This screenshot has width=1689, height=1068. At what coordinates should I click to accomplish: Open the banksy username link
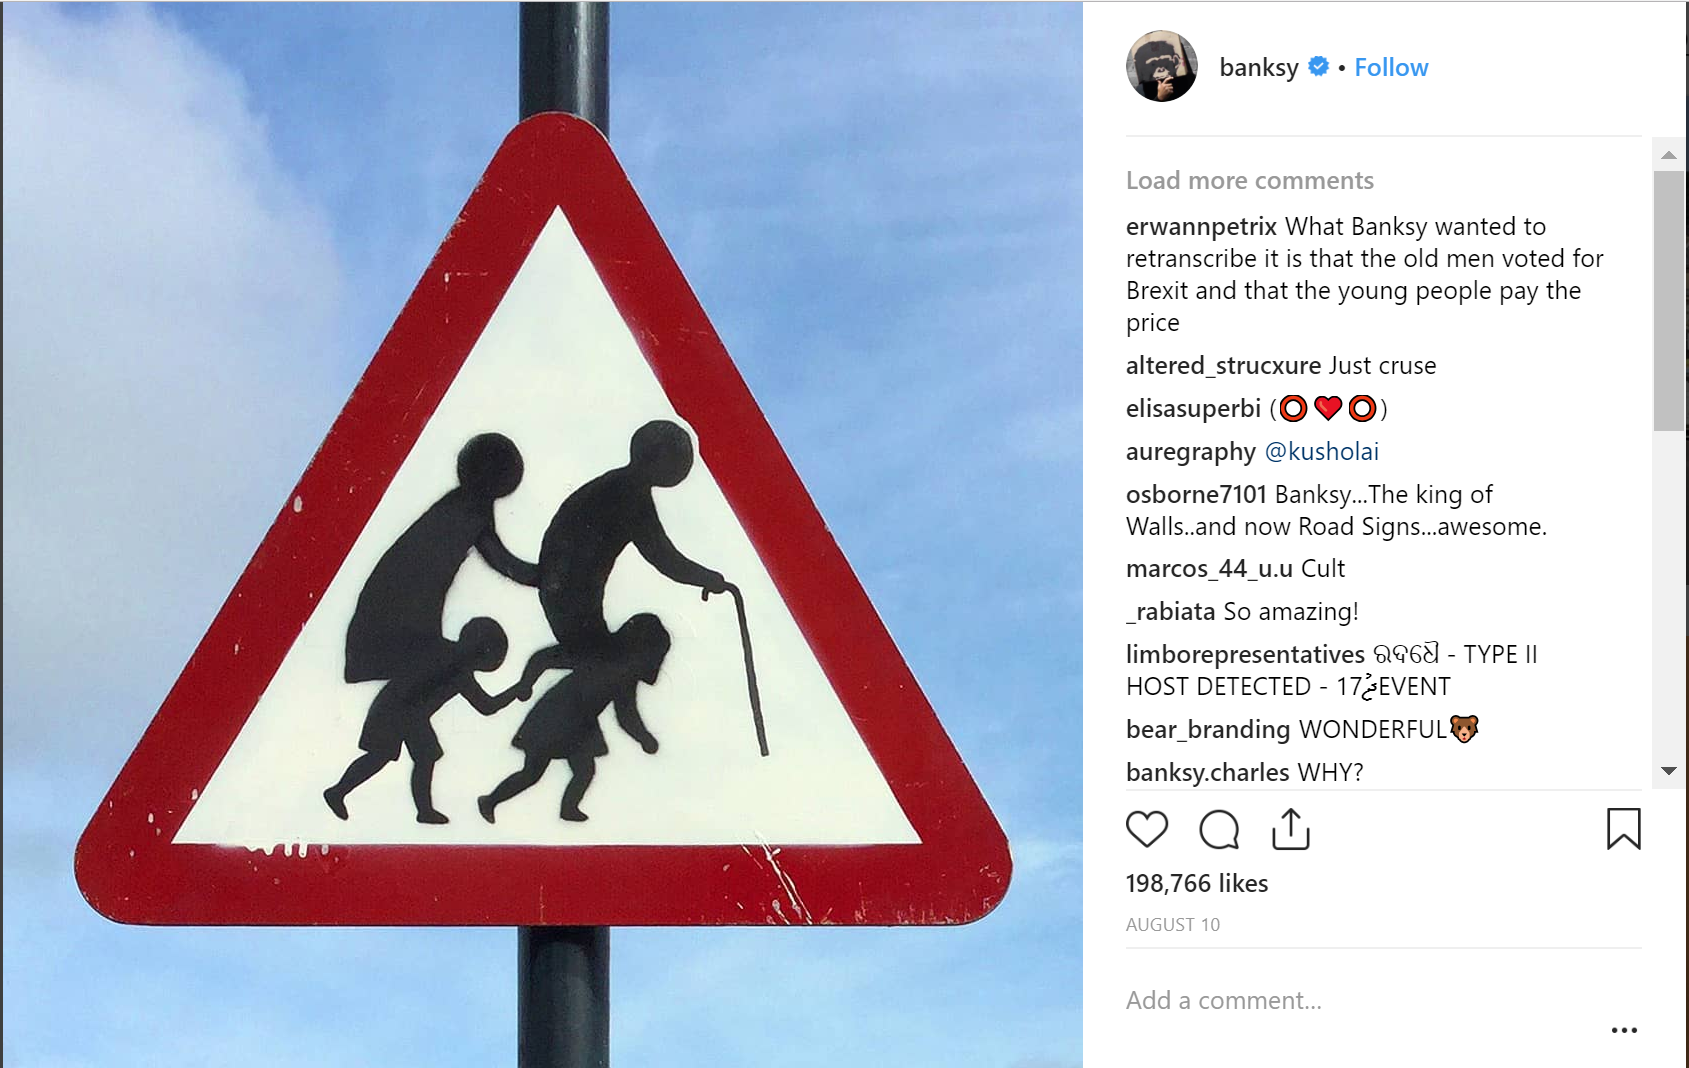pos(1259,67)
